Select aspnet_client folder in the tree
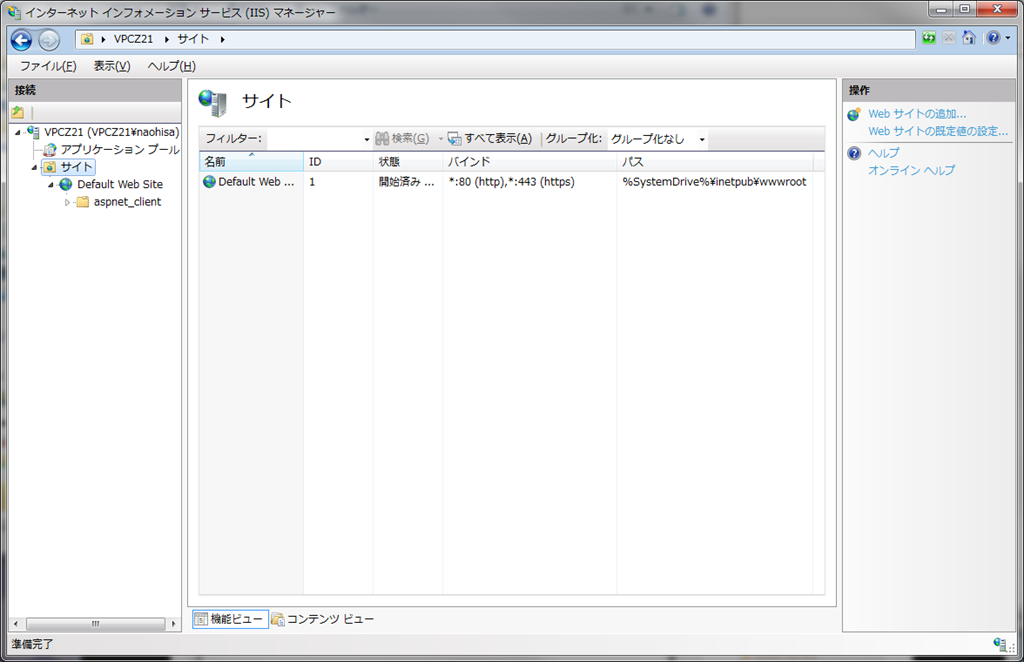Viewport: 1024px width, 662px height. pyautogui.click(x=127, y=202)
